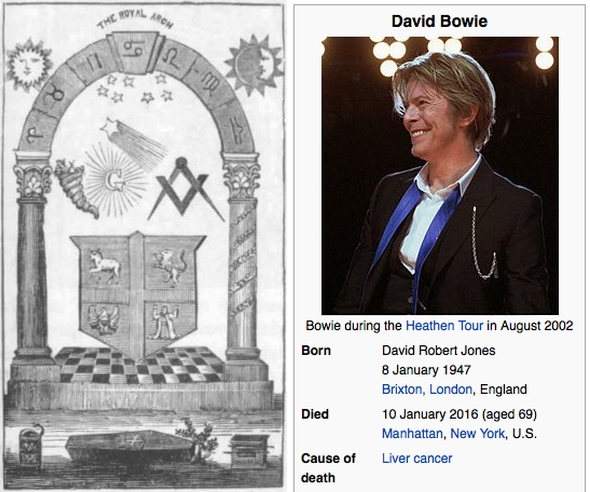
Task: Select the cornucopia horn illustration
Action: (x=75, y=188)
